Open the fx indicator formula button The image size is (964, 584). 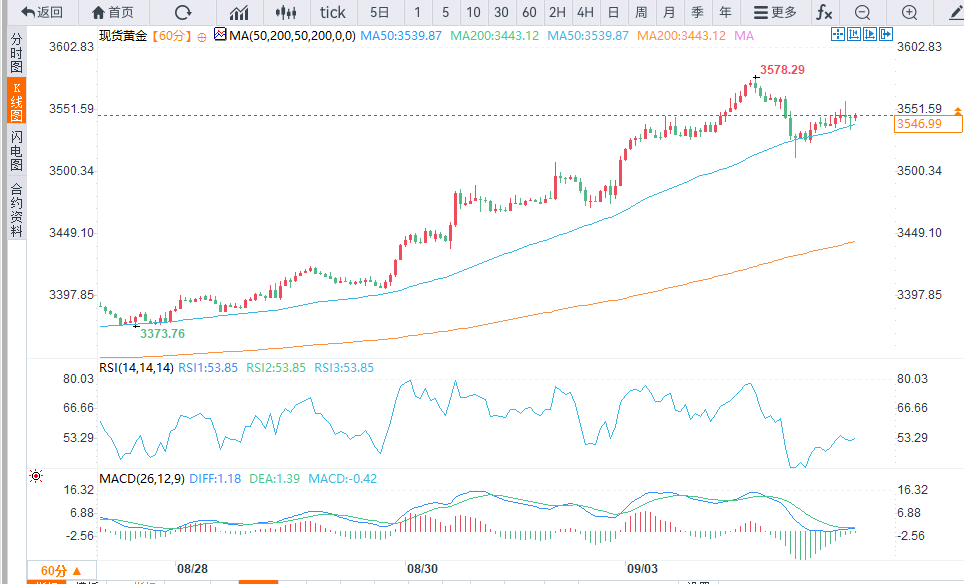point(824,12)
